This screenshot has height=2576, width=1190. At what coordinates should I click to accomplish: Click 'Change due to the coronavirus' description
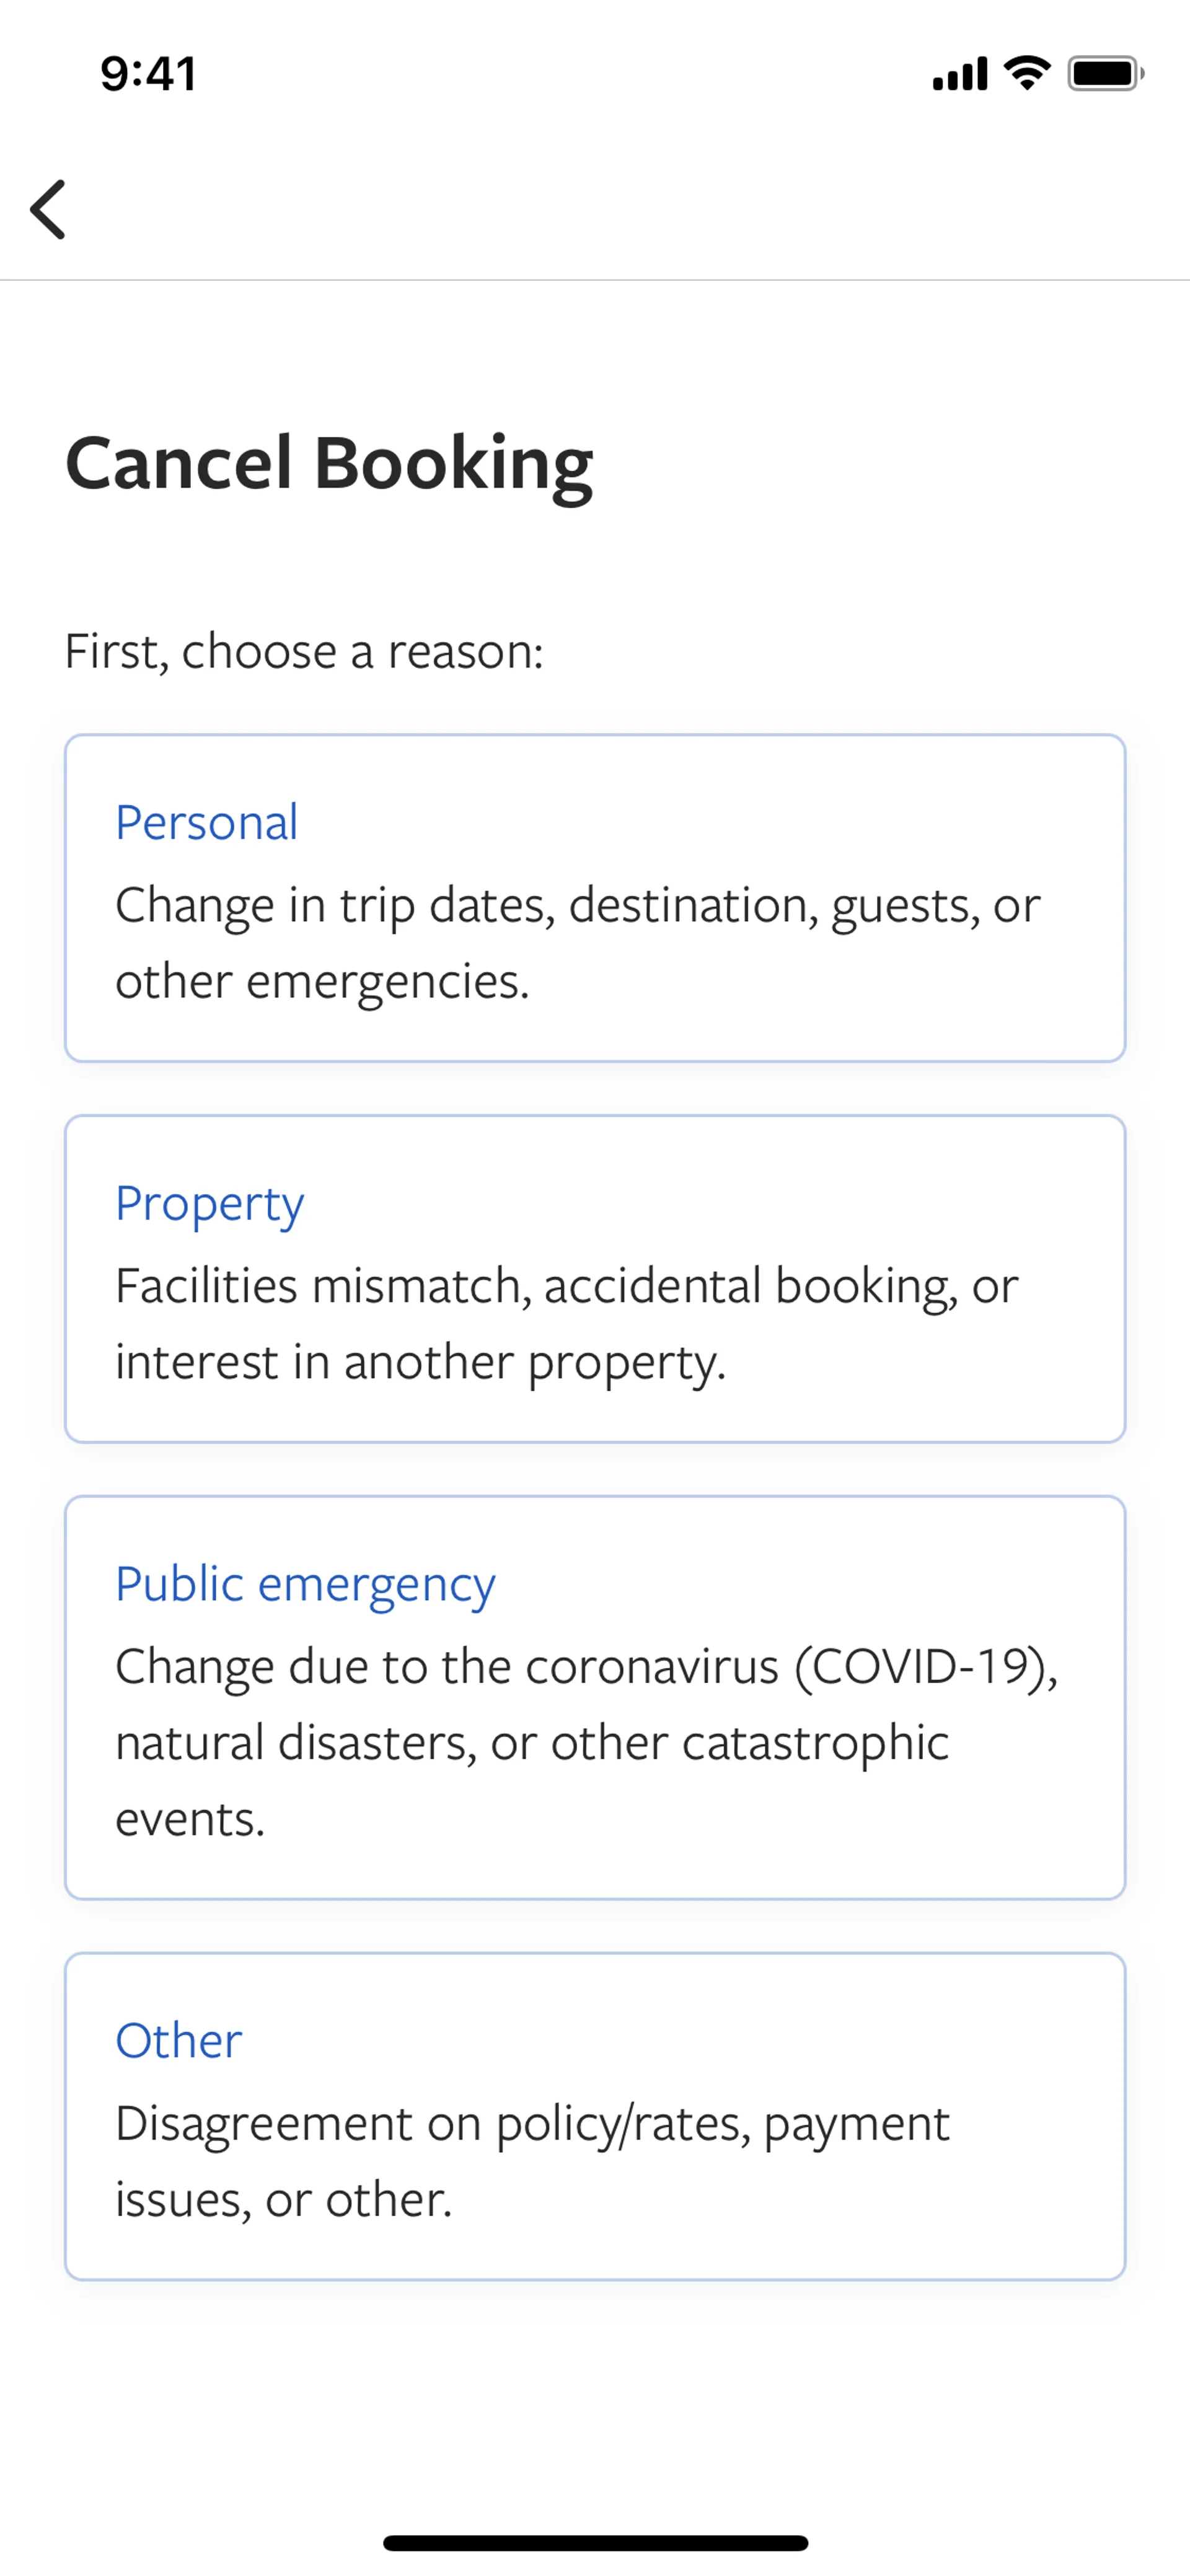point(586,1667)
